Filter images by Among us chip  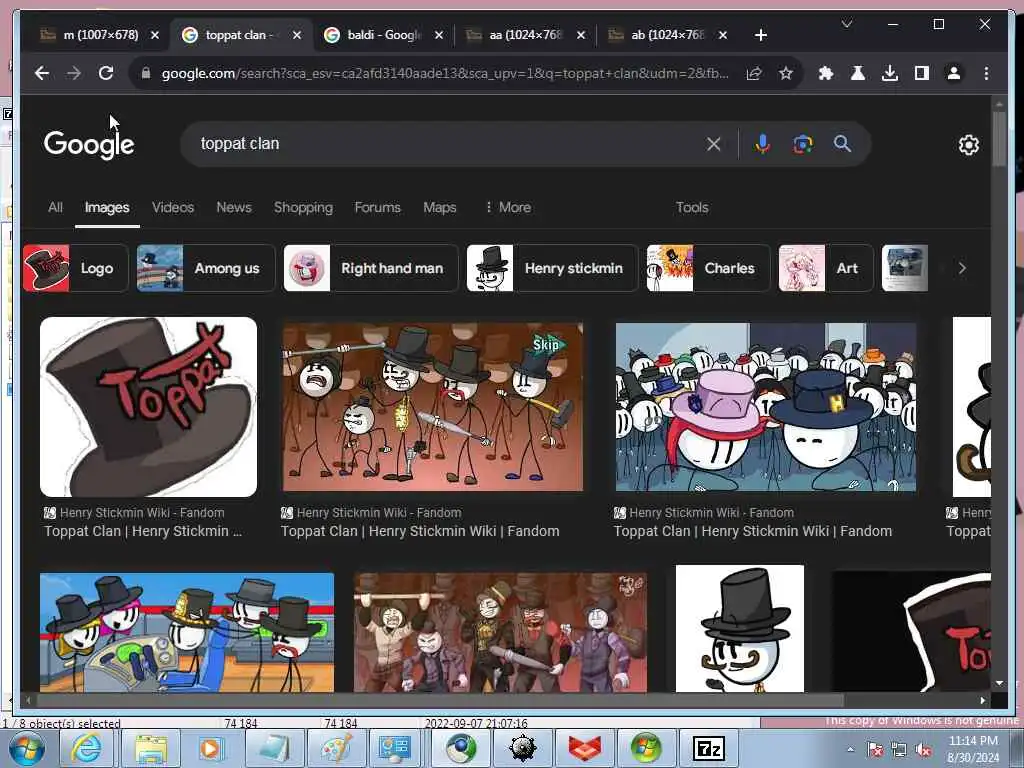click(206, 268)
